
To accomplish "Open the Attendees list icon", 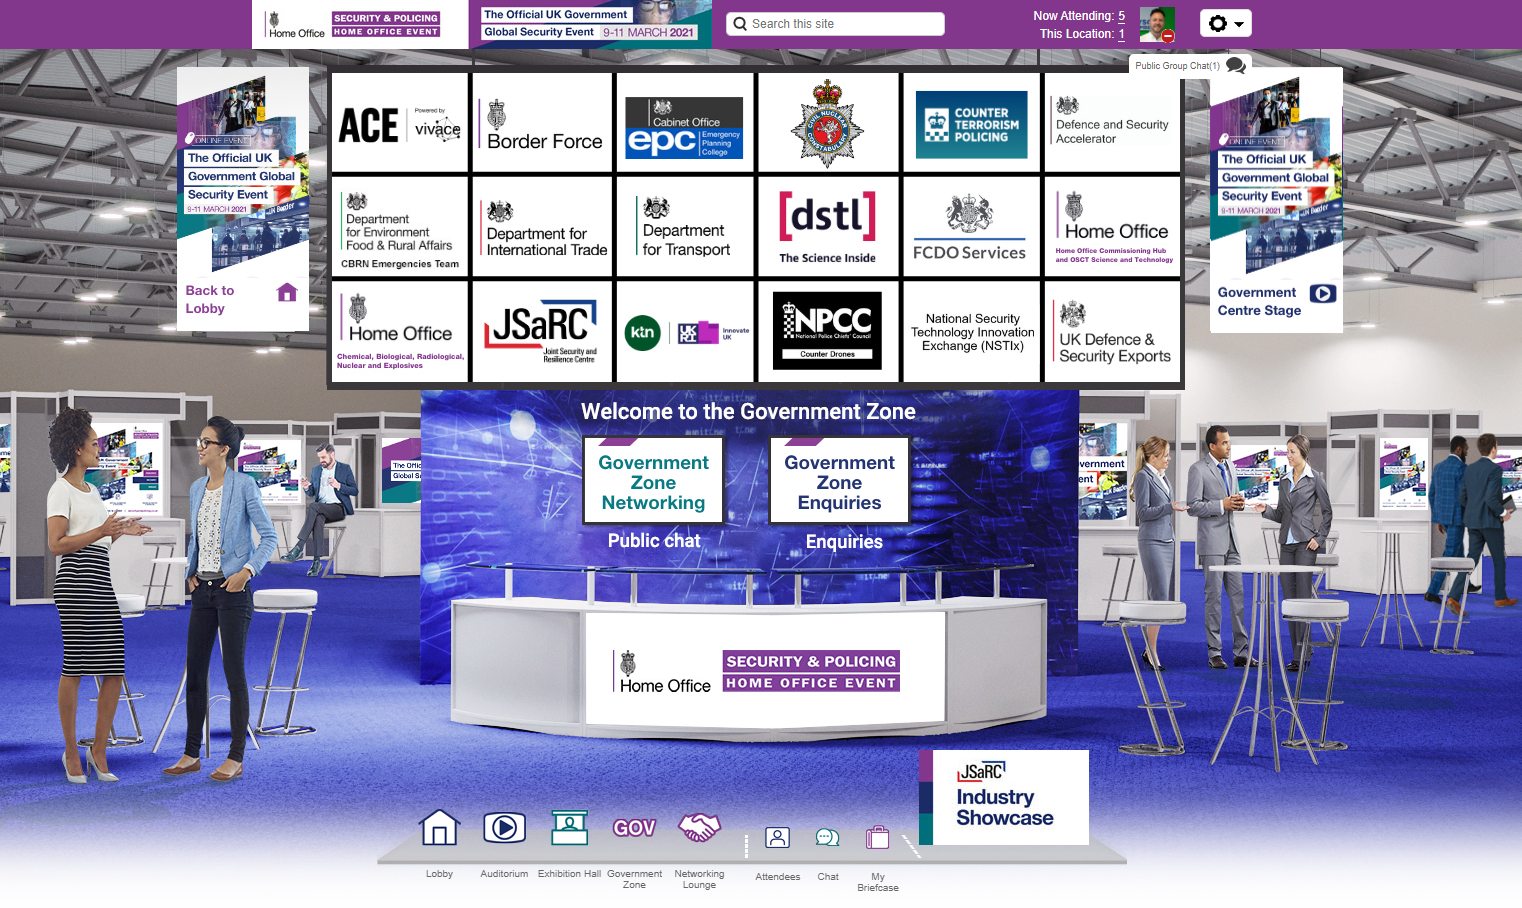I will pyautogui.click(x=777, y=838).
